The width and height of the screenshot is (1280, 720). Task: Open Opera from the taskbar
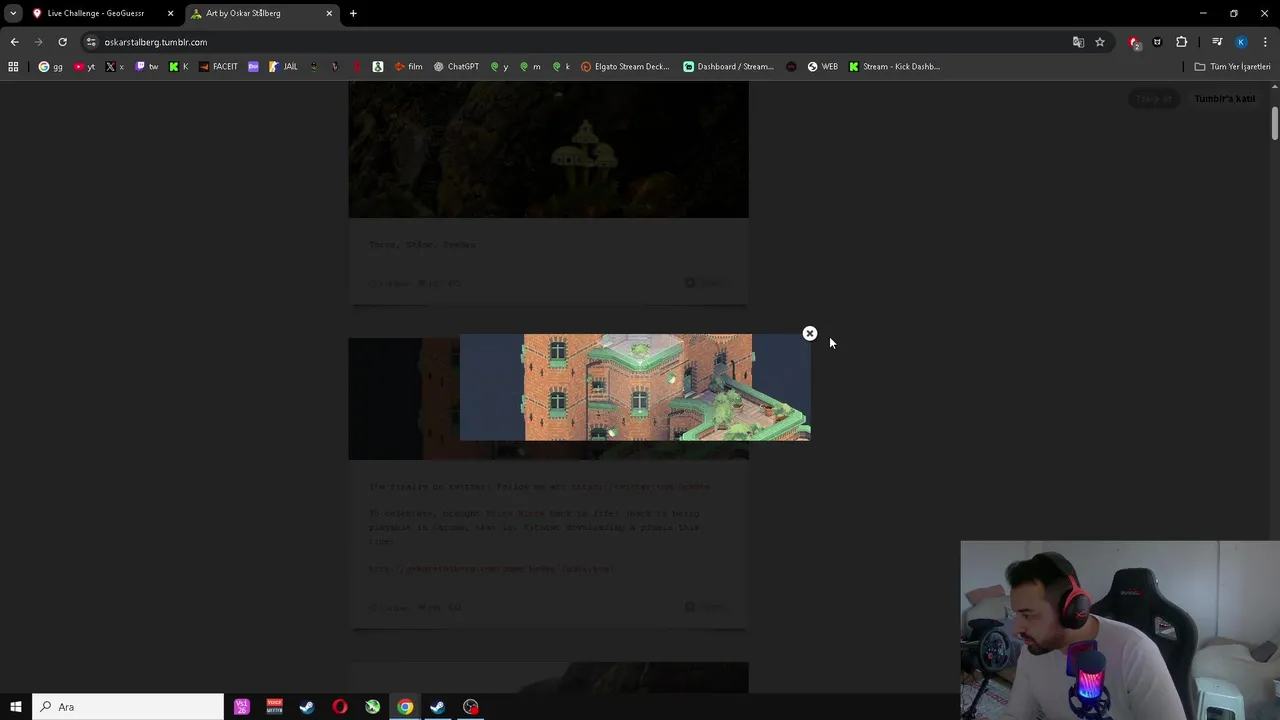(340, 707)
